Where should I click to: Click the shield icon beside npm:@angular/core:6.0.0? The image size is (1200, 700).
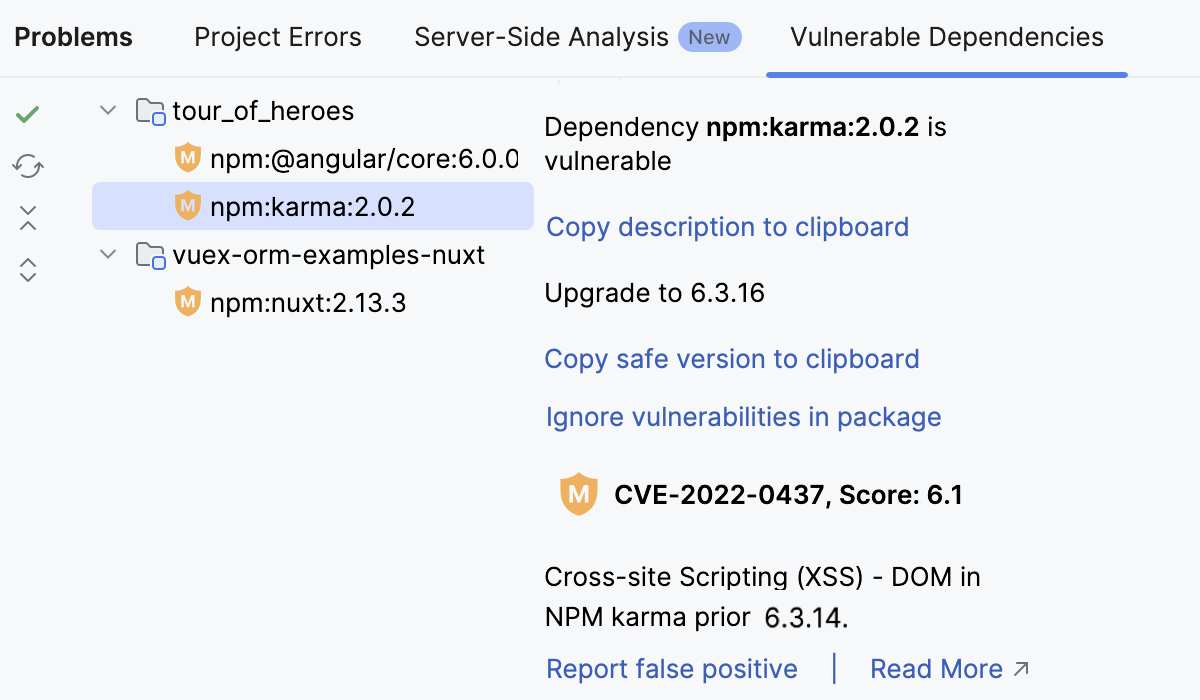point(187,158)
